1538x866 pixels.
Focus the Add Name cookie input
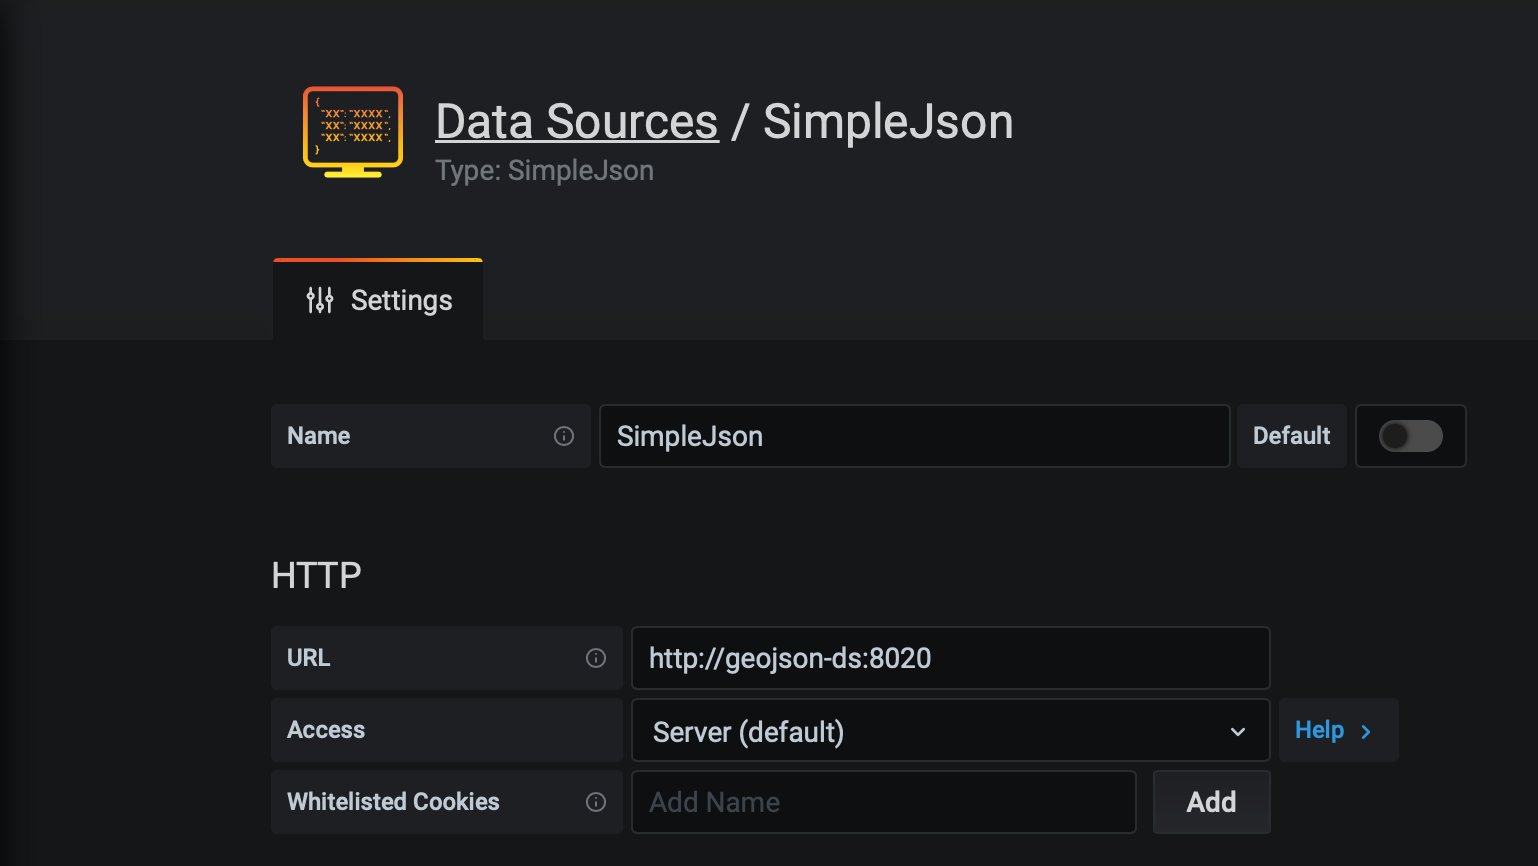coord(883,802)
